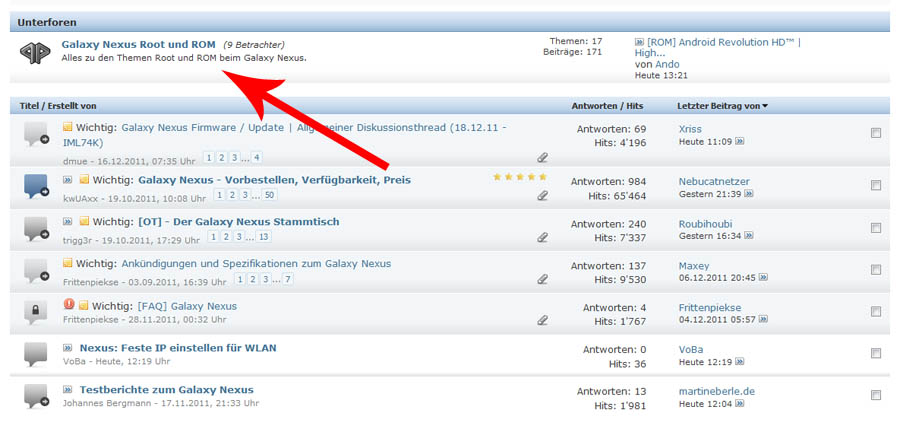
Task: Check the Testberichte thread checkbox
Action: tap(876, 395)
